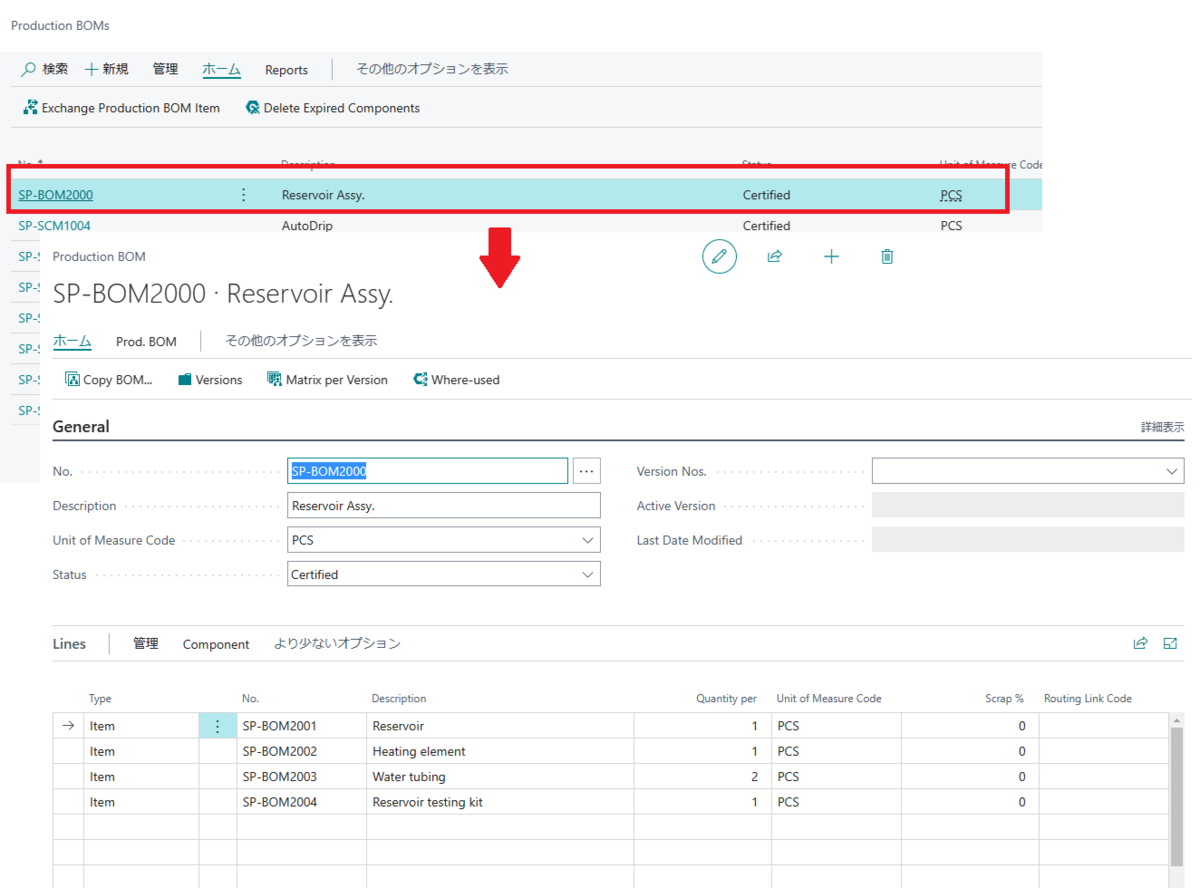Open three-dot menu on SP-BOM2001 line

[x=218, y=726]
